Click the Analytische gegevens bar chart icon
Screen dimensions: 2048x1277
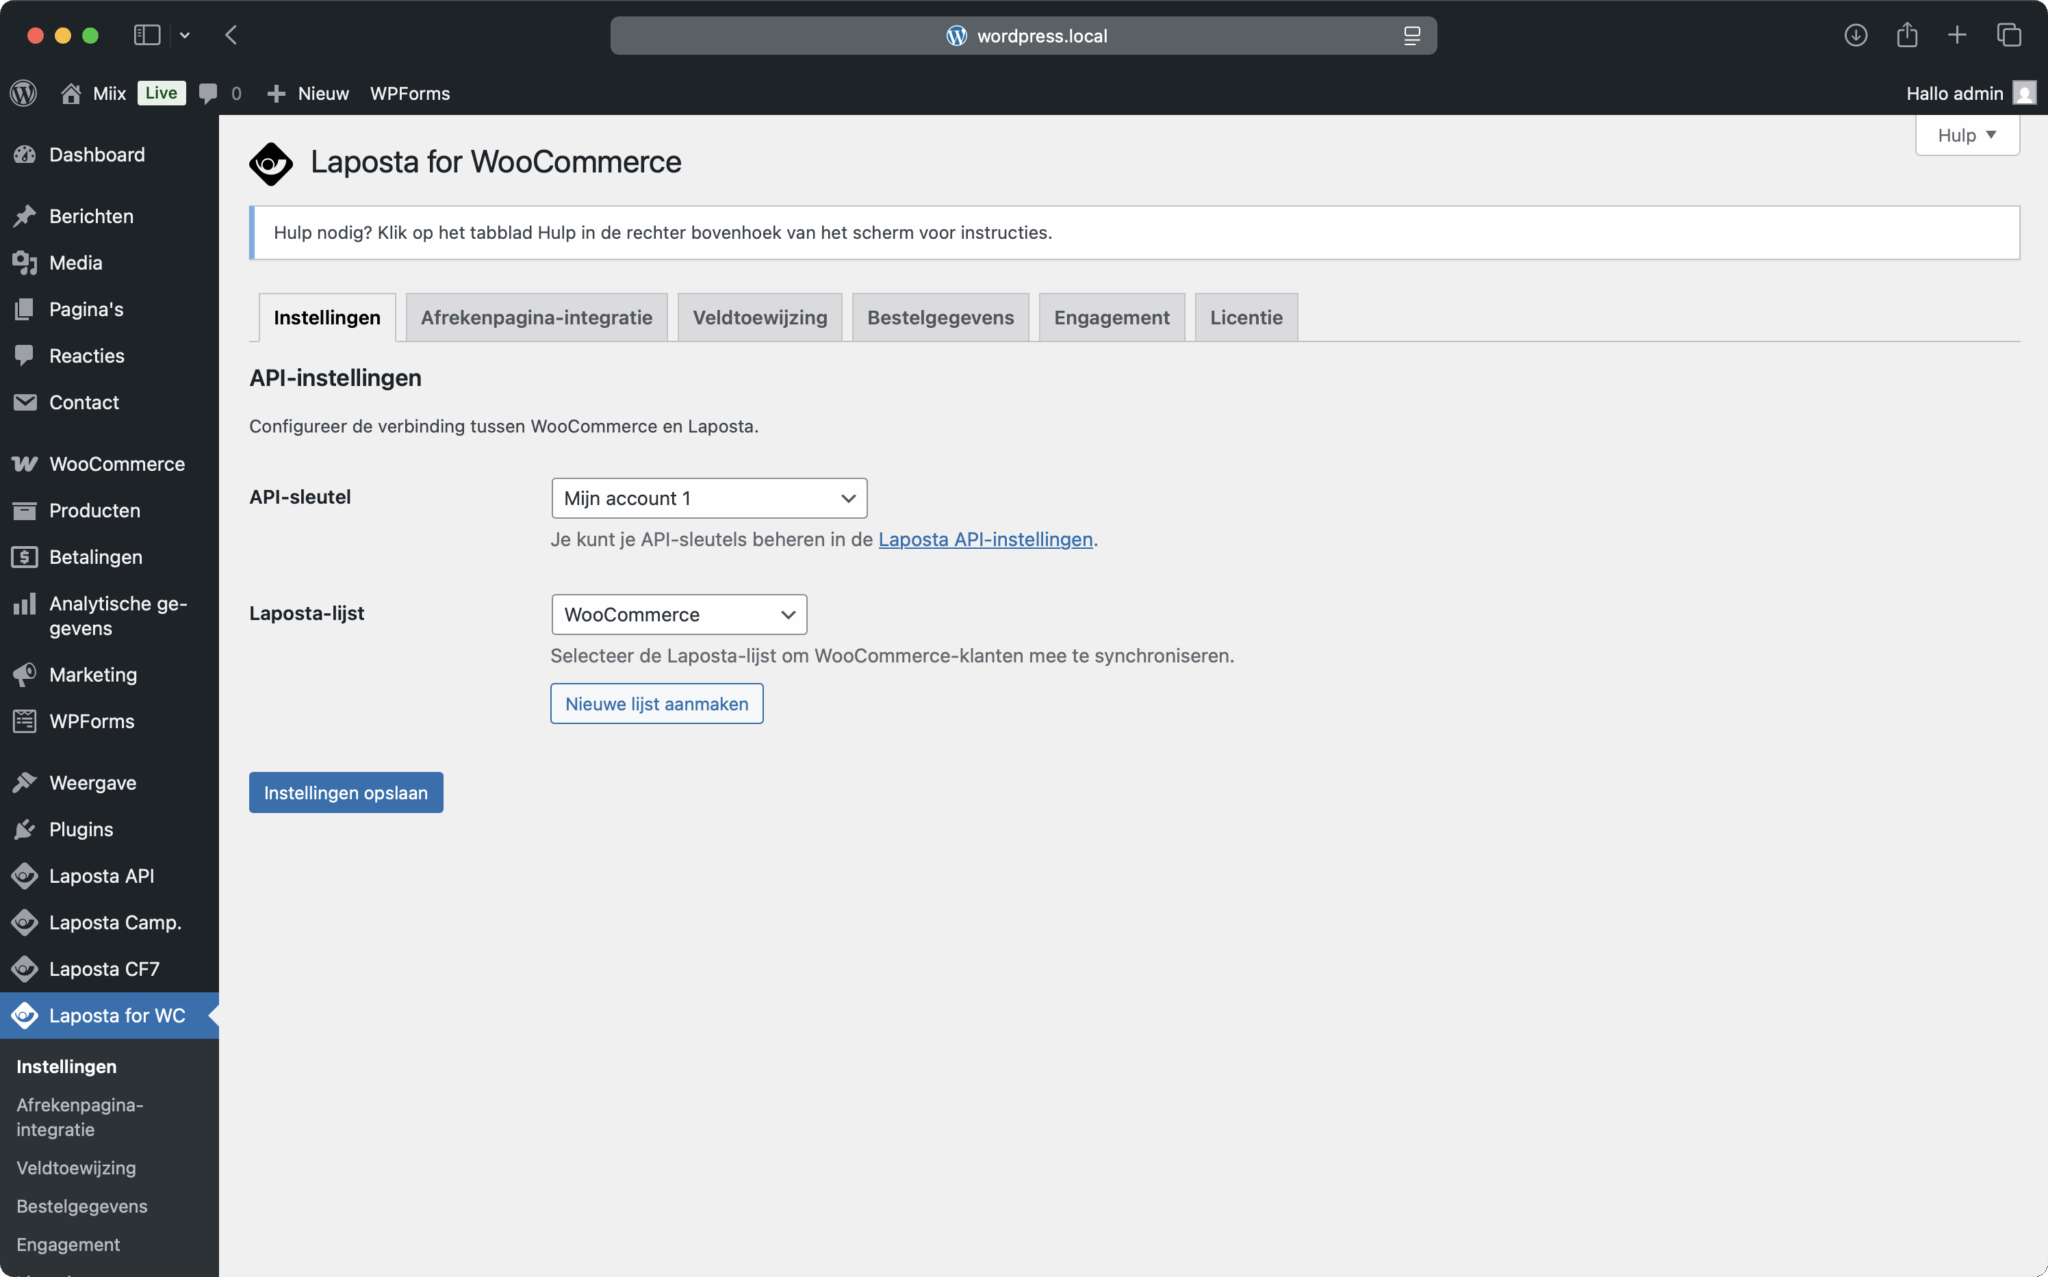click(25, 604)
